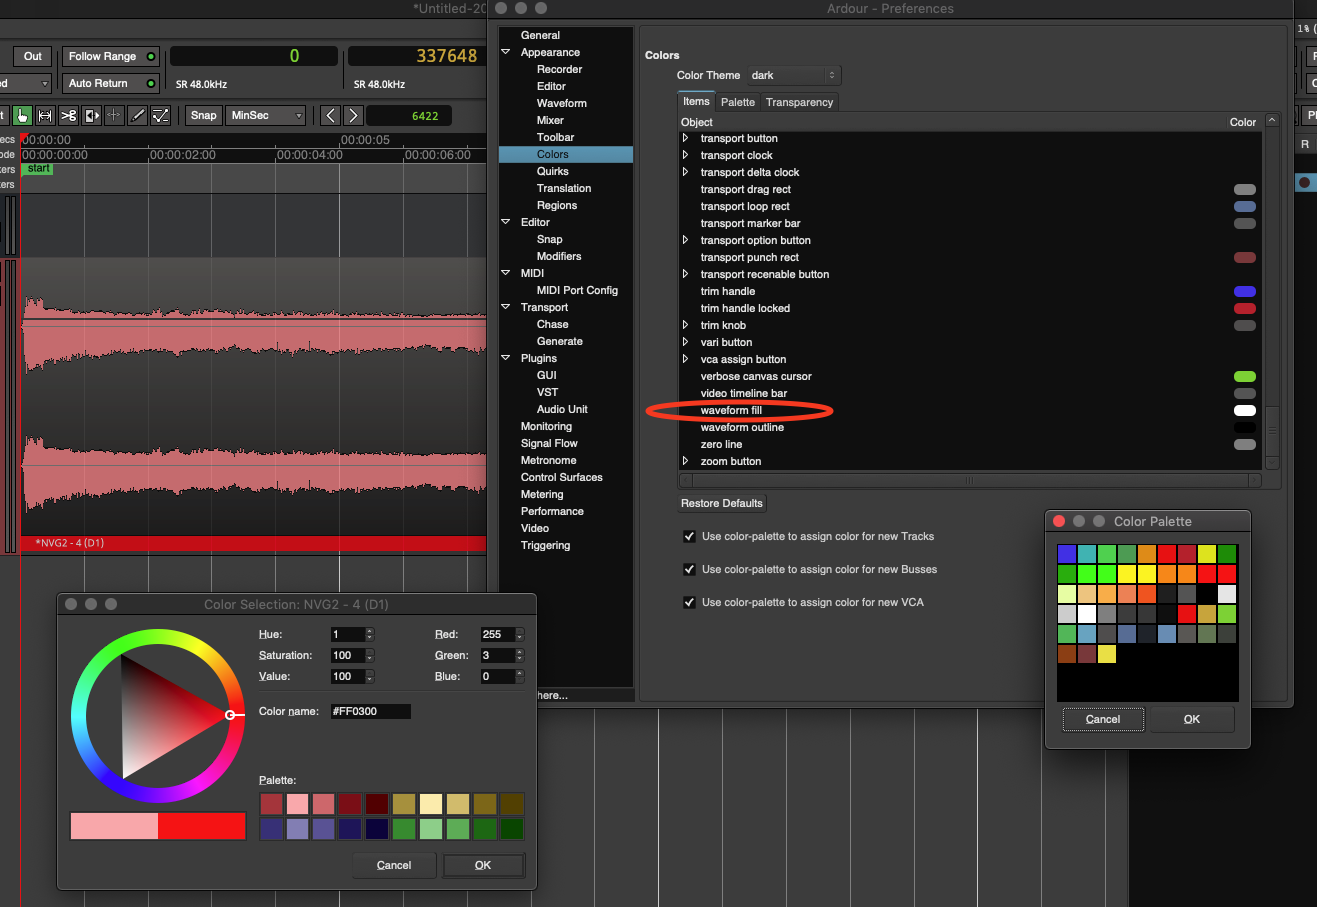Toggle color-palette for new Busses checkbox
Screen dimensions: 1317x907
pos(689,570)
